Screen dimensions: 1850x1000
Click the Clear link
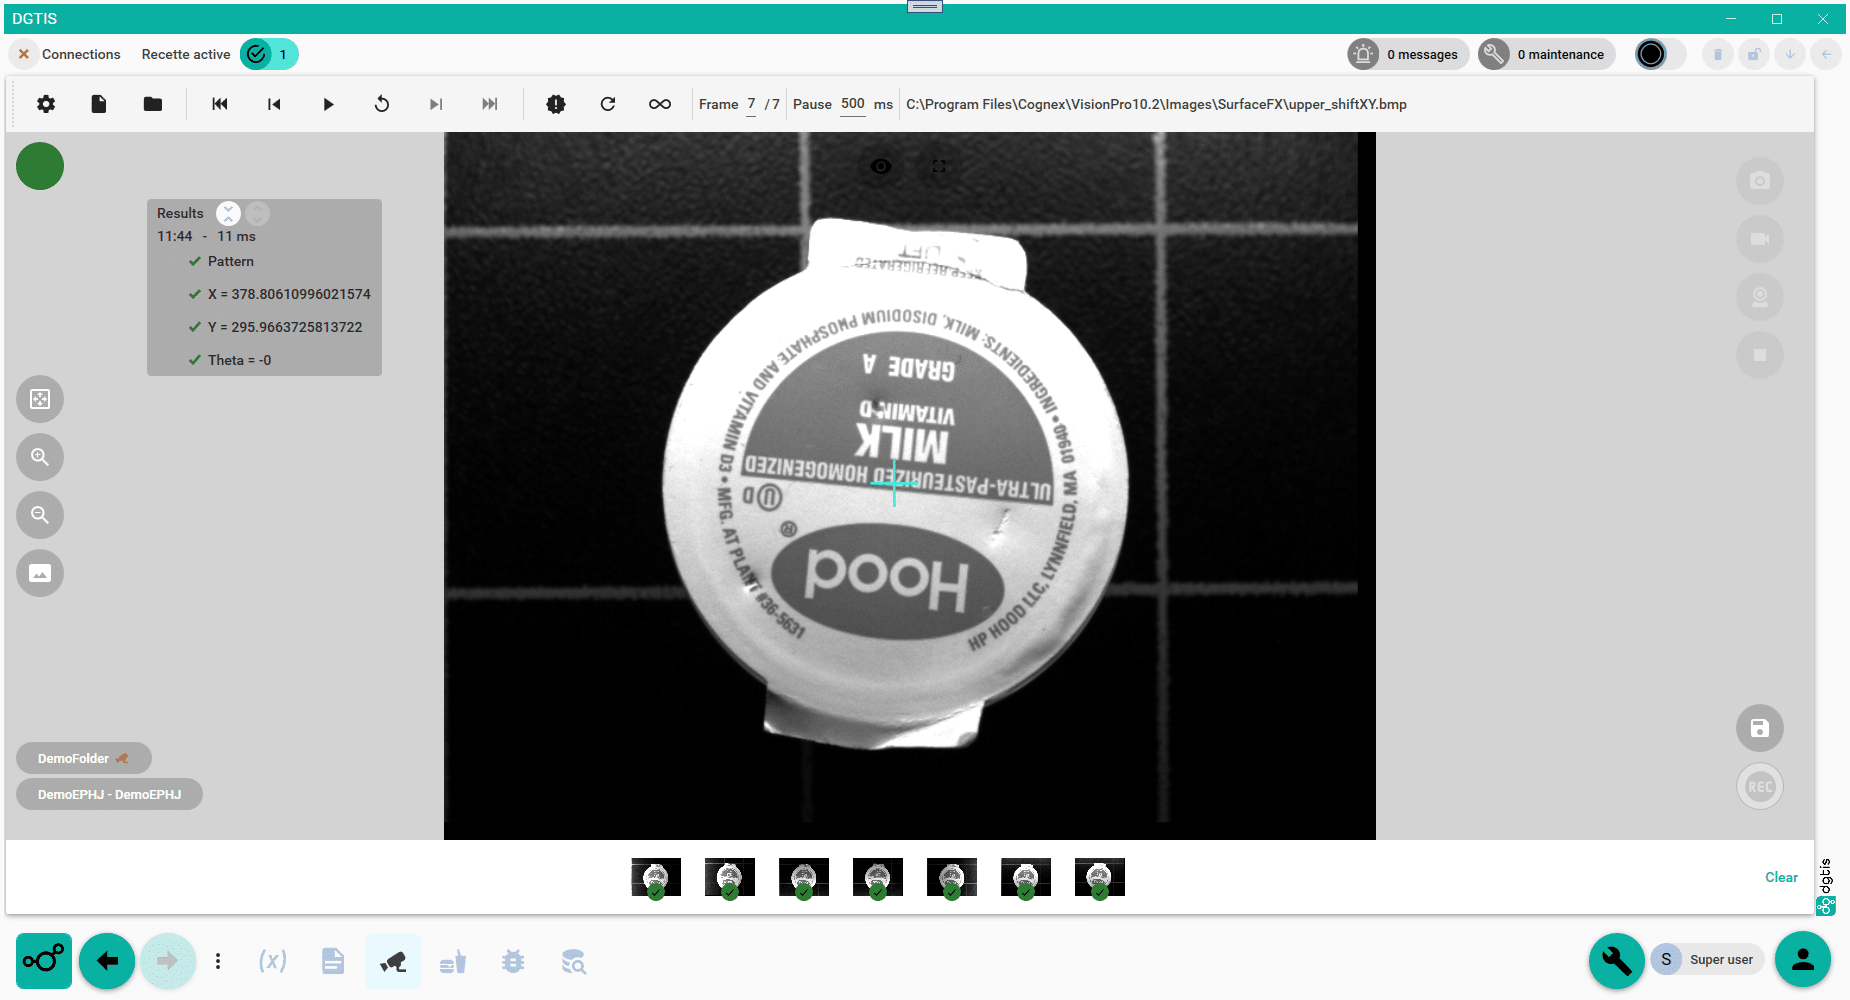[x=1780, y=877]
